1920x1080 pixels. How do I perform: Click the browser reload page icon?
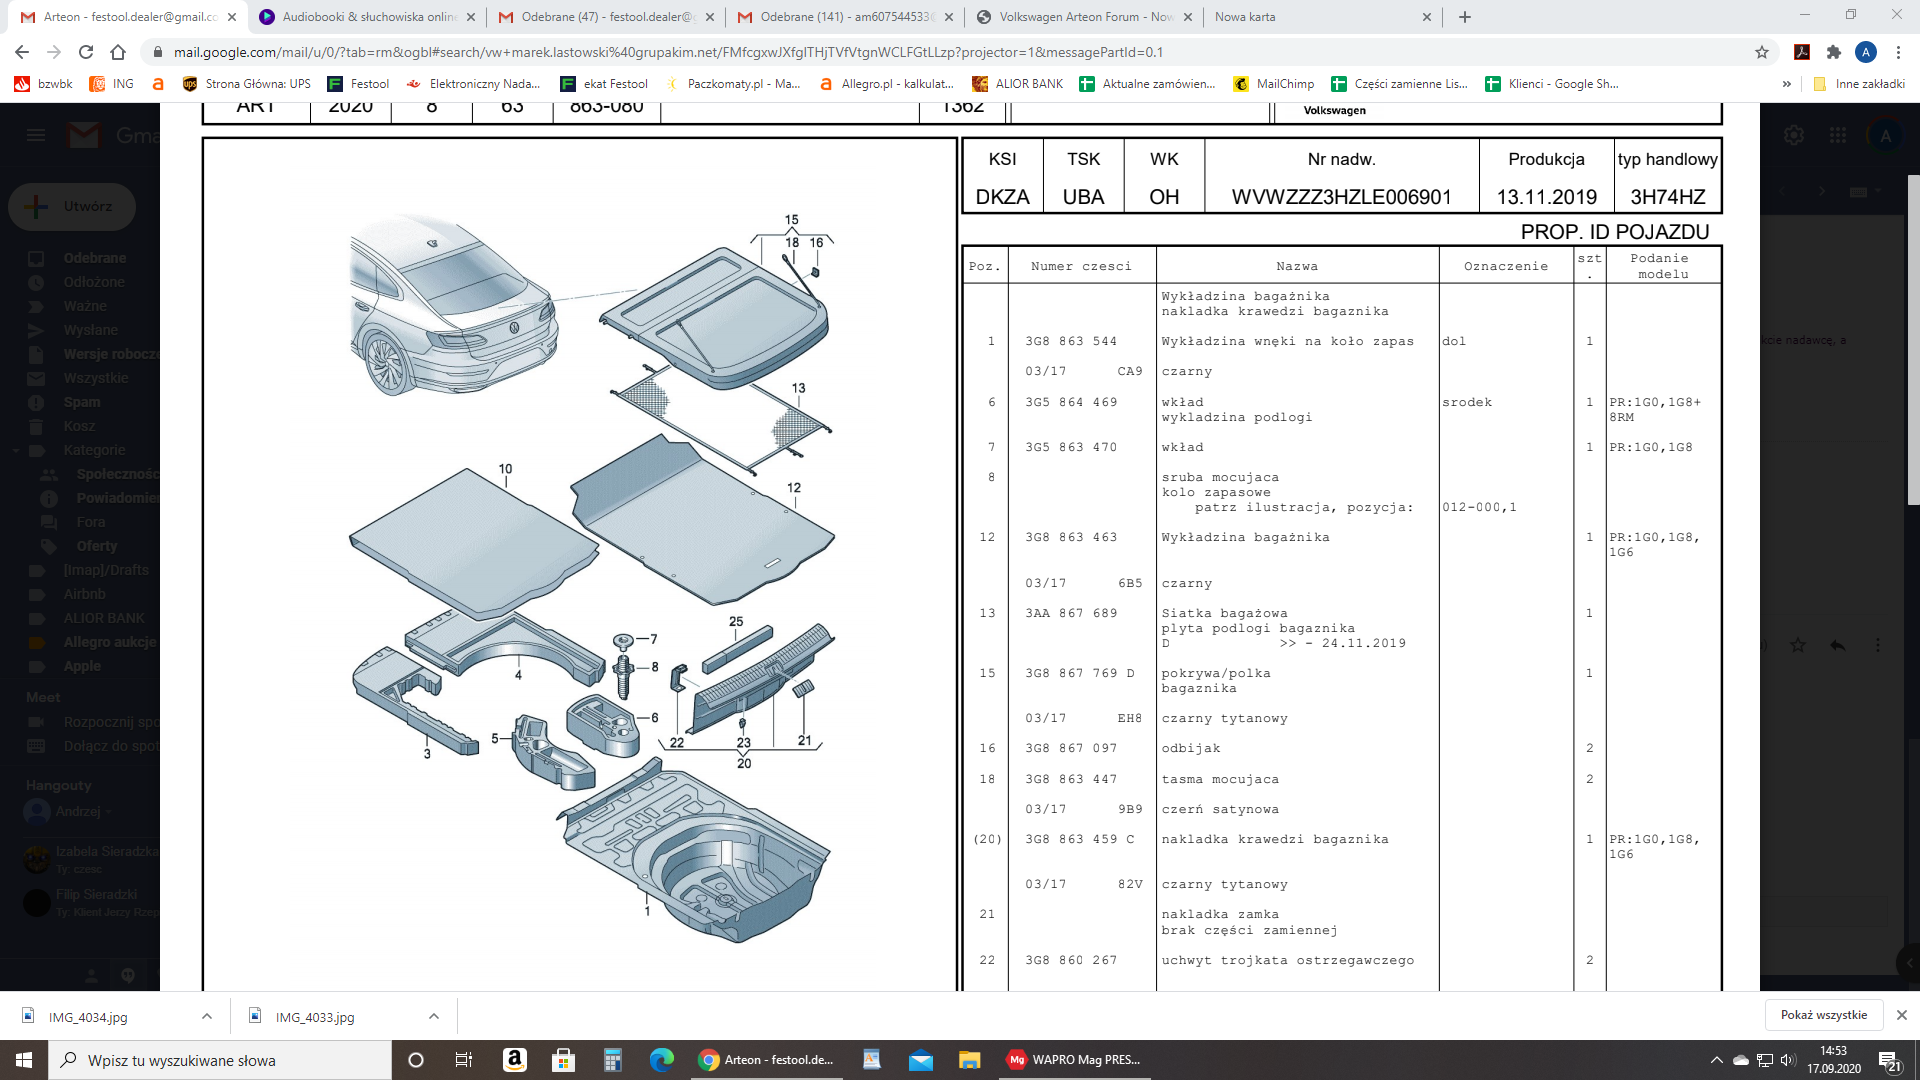click(x=86, y=52)
